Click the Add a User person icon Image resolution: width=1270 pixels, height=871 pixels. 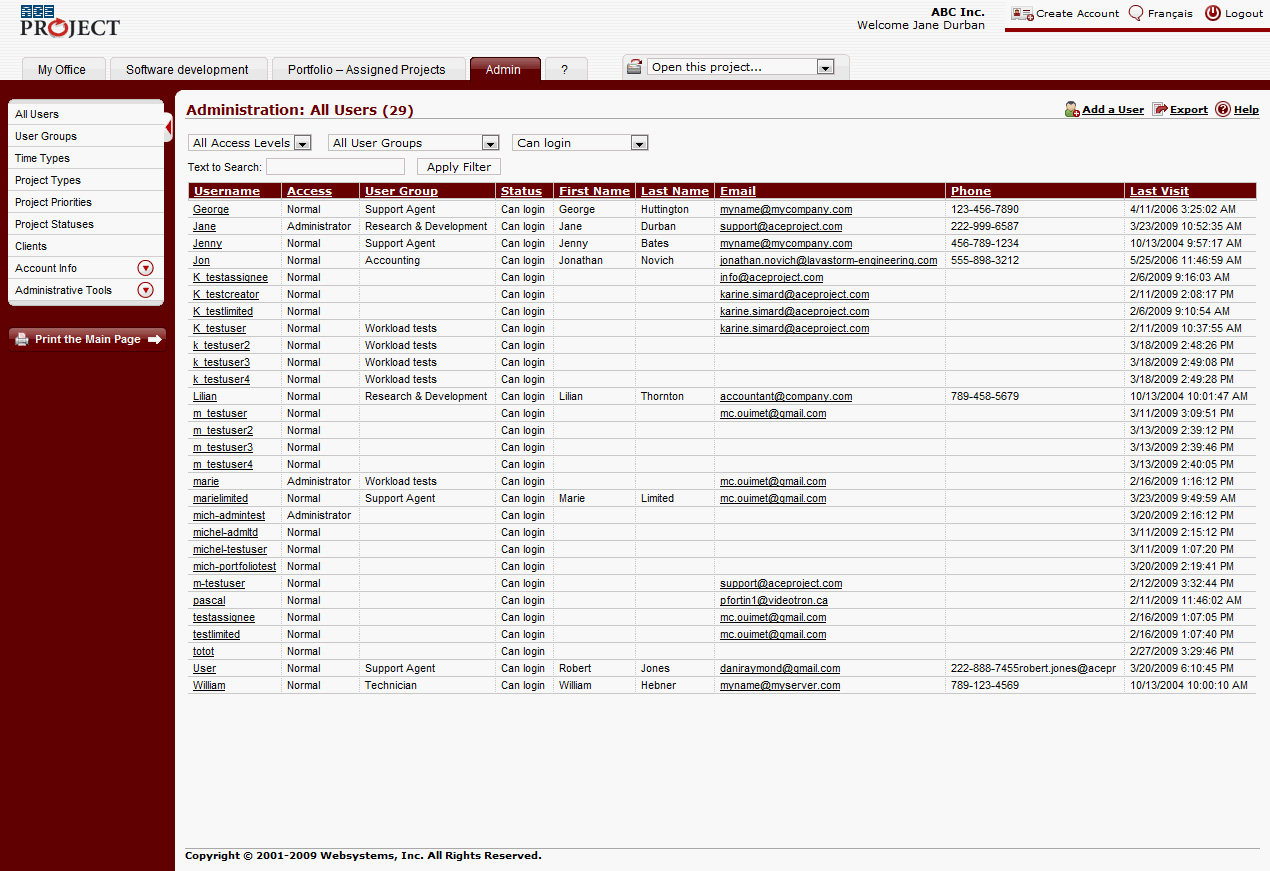click(1072, 109)
